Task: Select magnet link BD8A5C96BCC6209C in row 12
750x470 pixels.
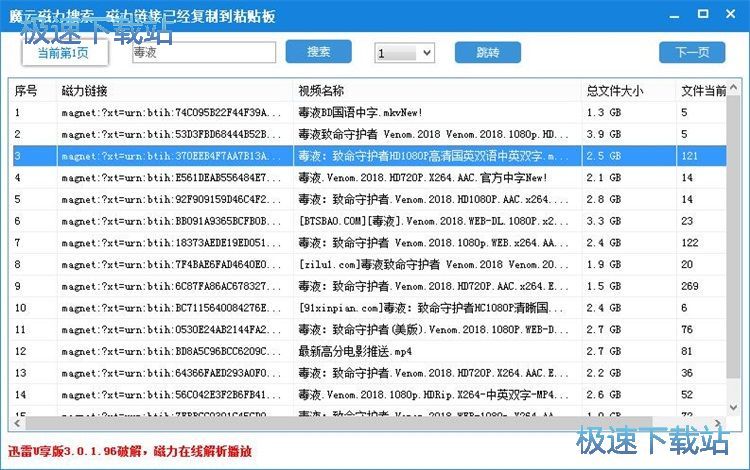Action: click(171, 351)
